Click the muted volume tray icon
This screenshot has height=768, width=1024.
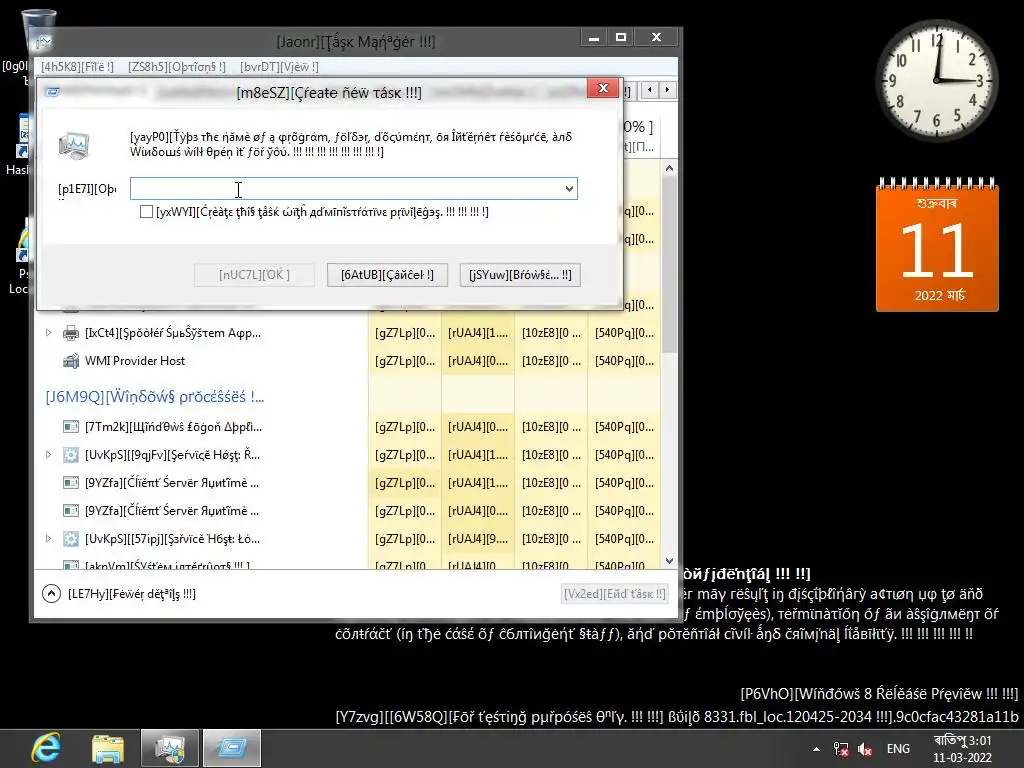tap(865, 749)
